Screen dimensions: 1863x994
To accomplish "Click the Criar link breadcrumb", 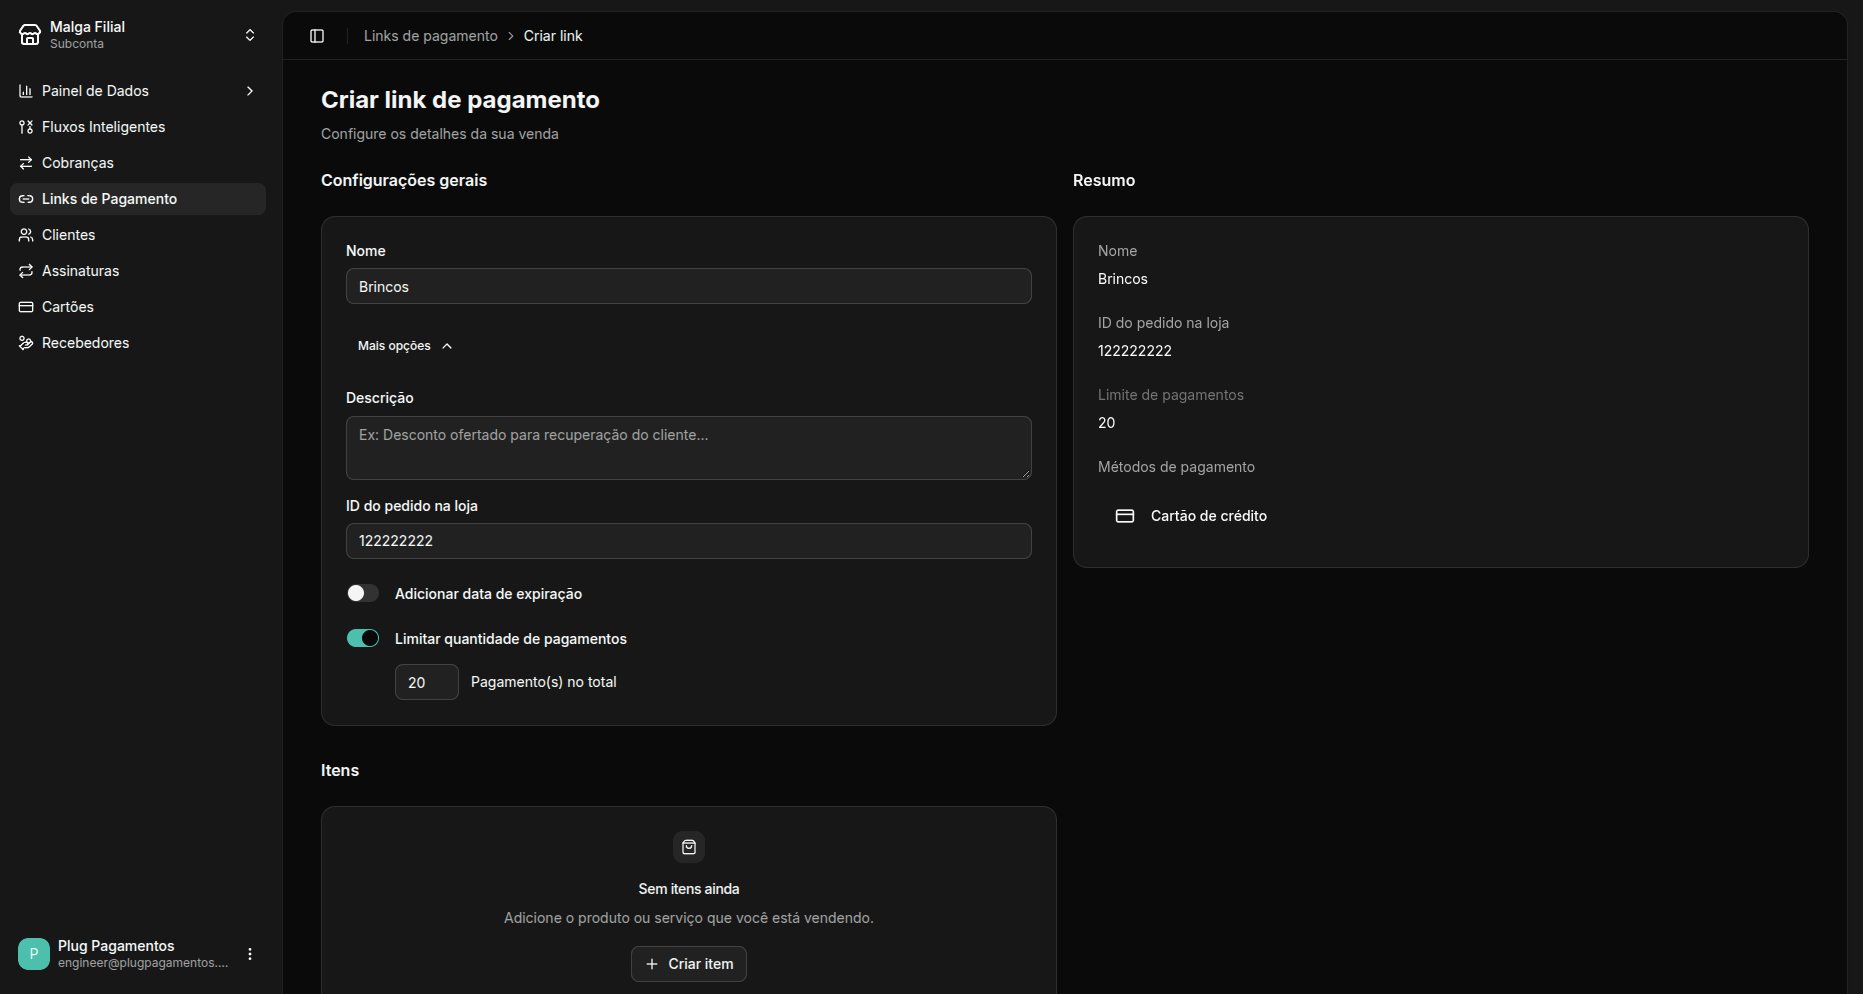I will [553, 36].
